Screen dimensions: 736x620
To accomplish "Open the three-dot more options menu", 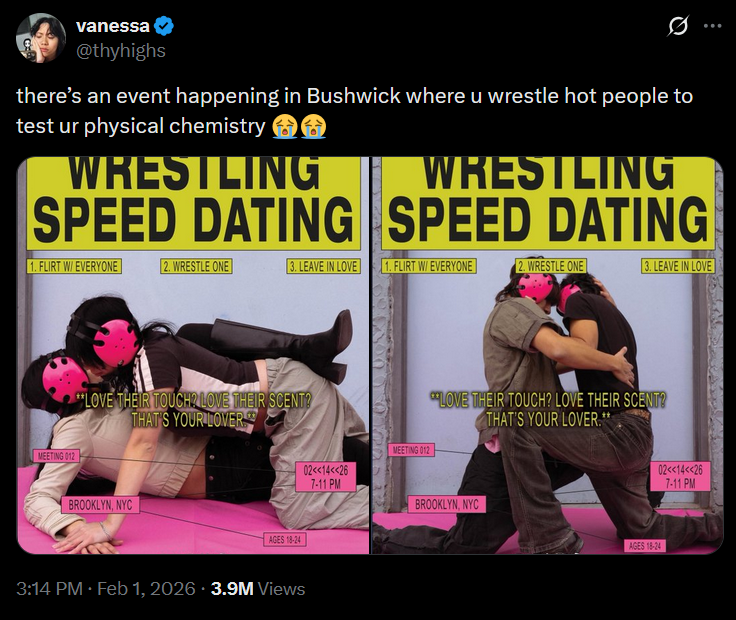I will tap(712, 26).
